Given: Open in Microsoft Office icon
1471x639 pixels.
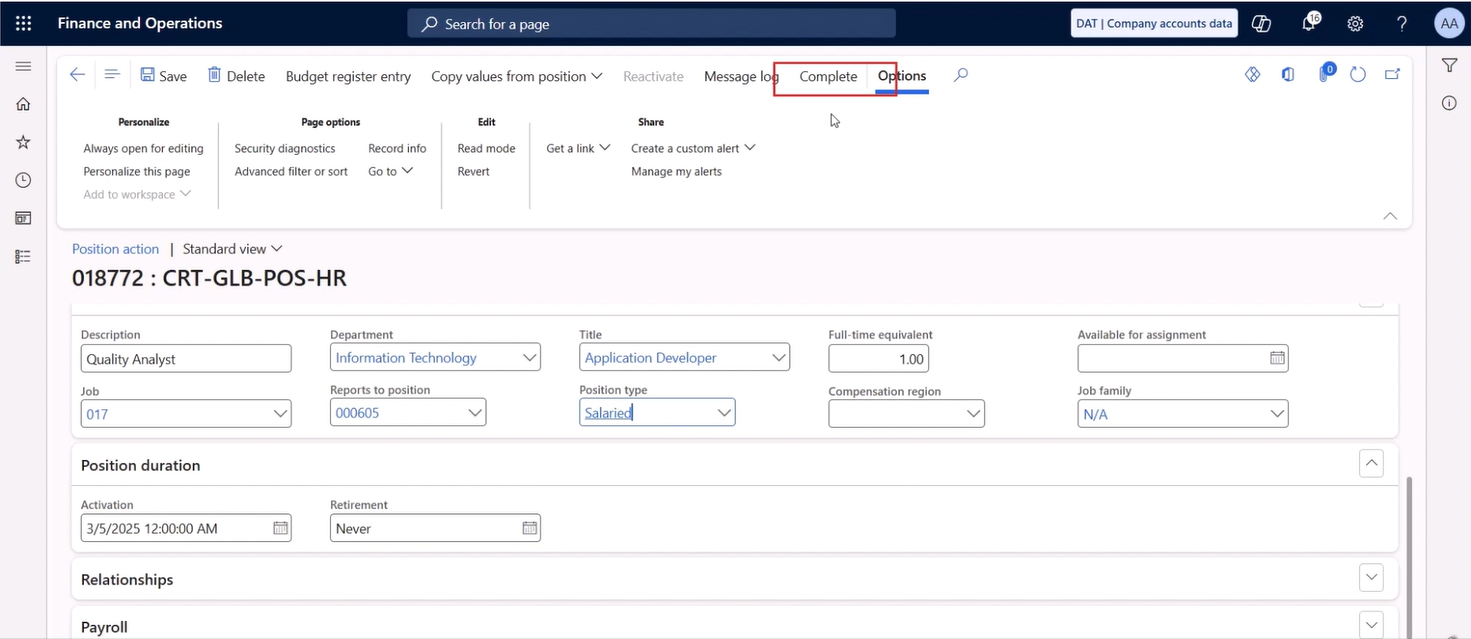Looking at the screenshot, I should click(x=1288, y=75).
